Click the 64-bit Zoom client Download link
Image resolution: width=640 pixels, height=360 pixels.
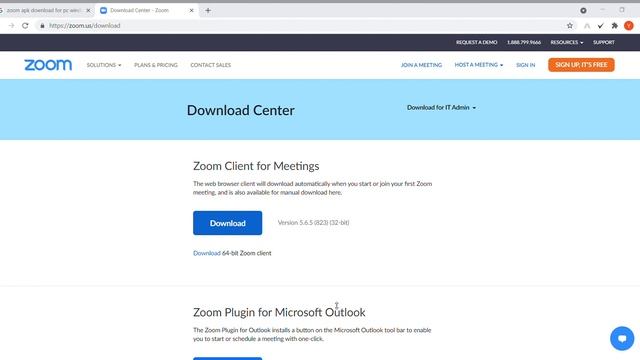point(207,253)
